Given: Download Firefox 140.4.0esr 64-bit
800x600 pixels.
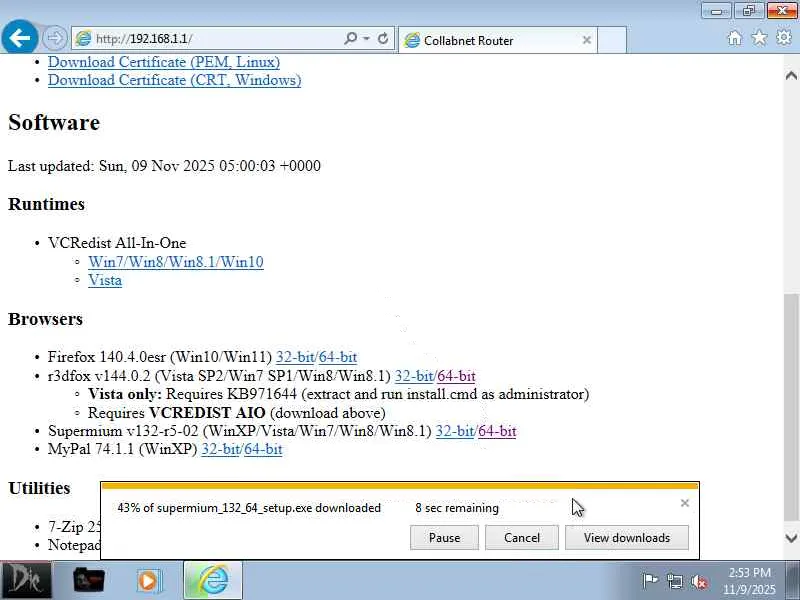Looking at the screenshot, I should 338,357.
